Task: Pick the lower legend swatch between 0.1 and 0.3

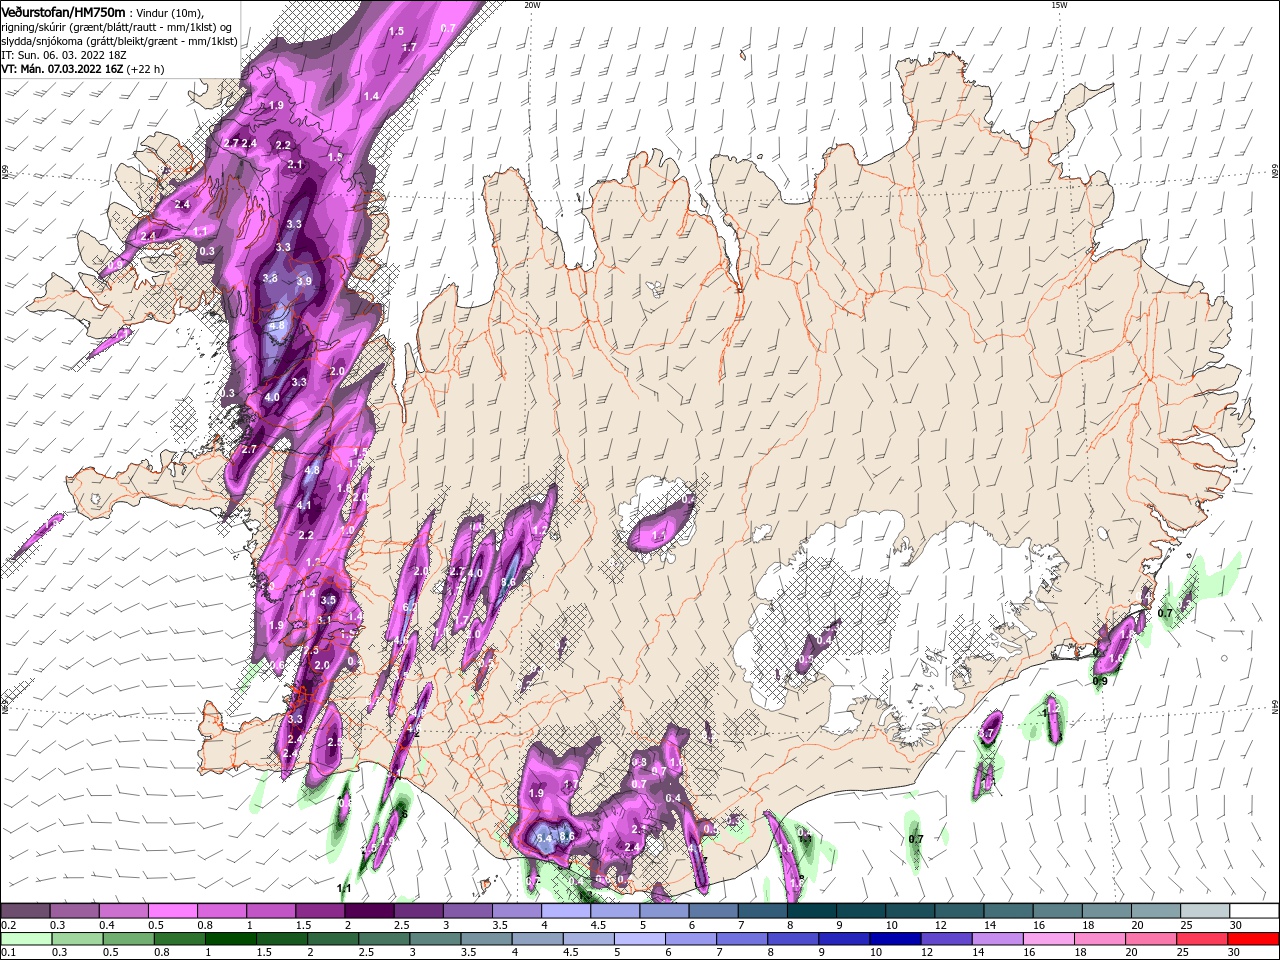Action: click(26, 939)
